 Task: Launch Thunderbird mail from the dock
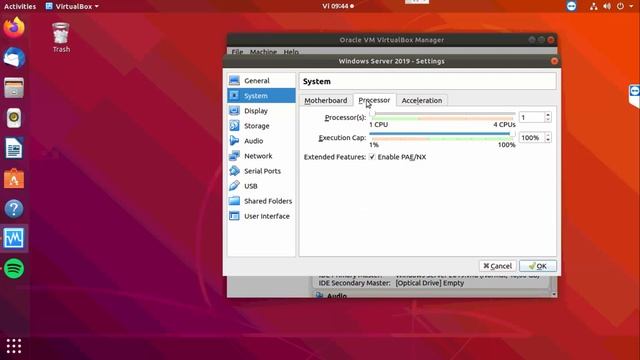point(14,58)
